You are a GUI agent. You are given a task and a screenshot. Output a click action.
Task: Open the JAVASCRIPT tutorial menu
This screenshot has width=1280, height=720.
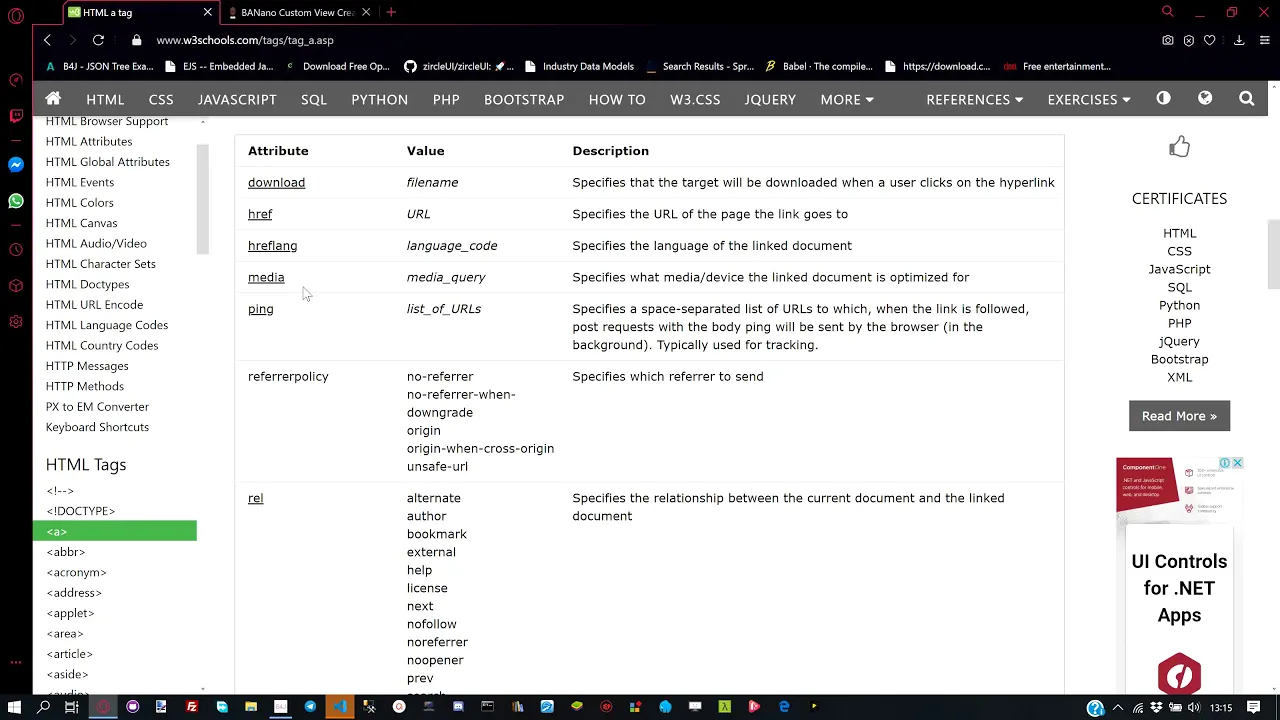[x=237, y=99]
